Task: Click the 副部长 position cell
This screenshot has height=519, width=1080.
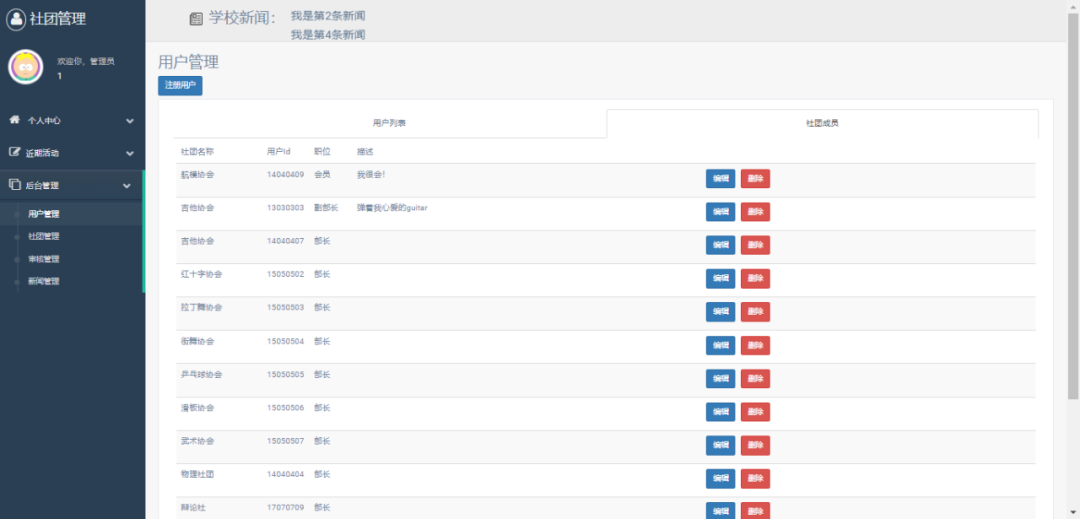Action: click(326, 208)
